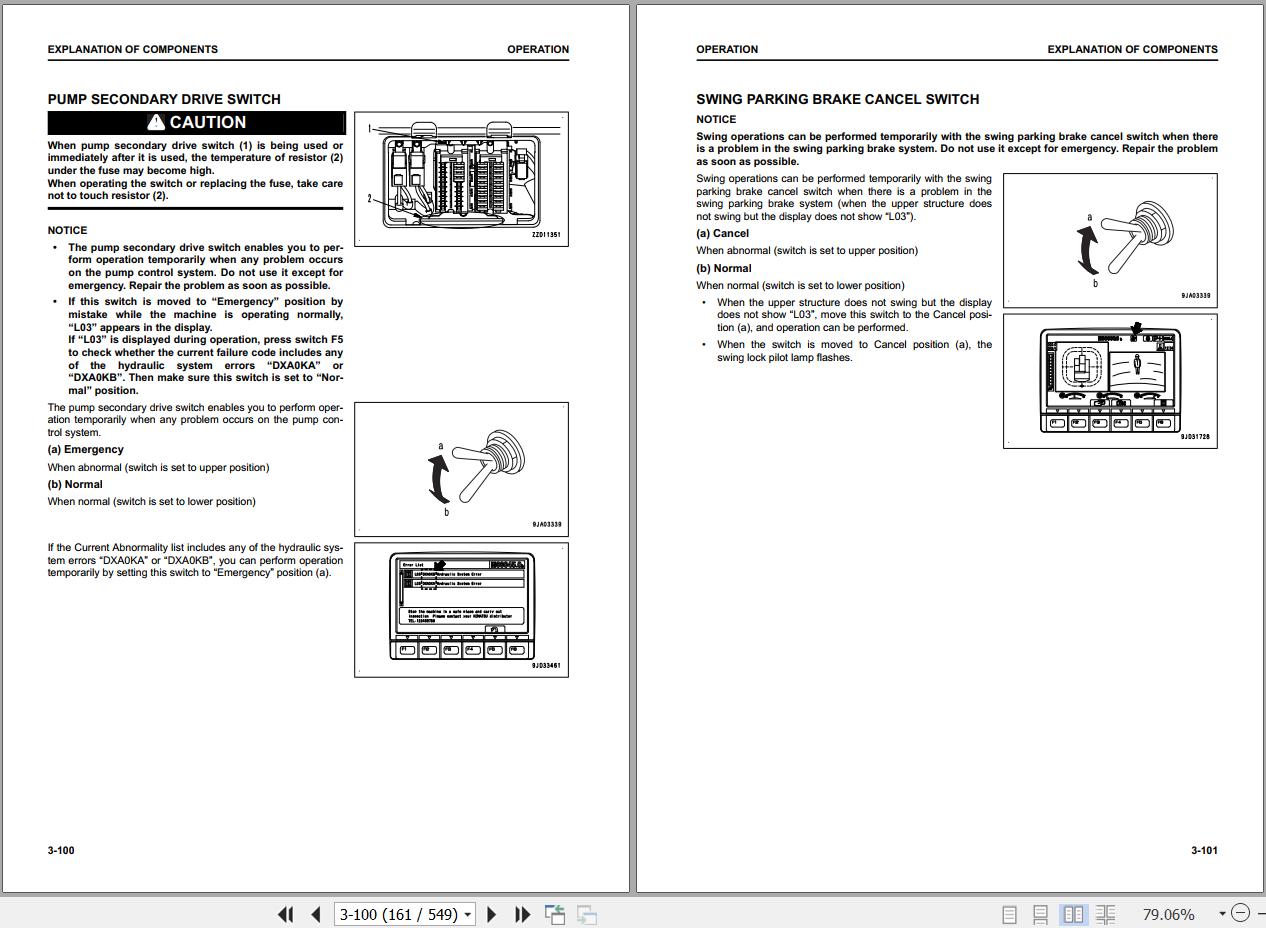Click the monitor display image 9JD31728
This screenshot has width=1266, height=928.
[x=1110, y=381]
